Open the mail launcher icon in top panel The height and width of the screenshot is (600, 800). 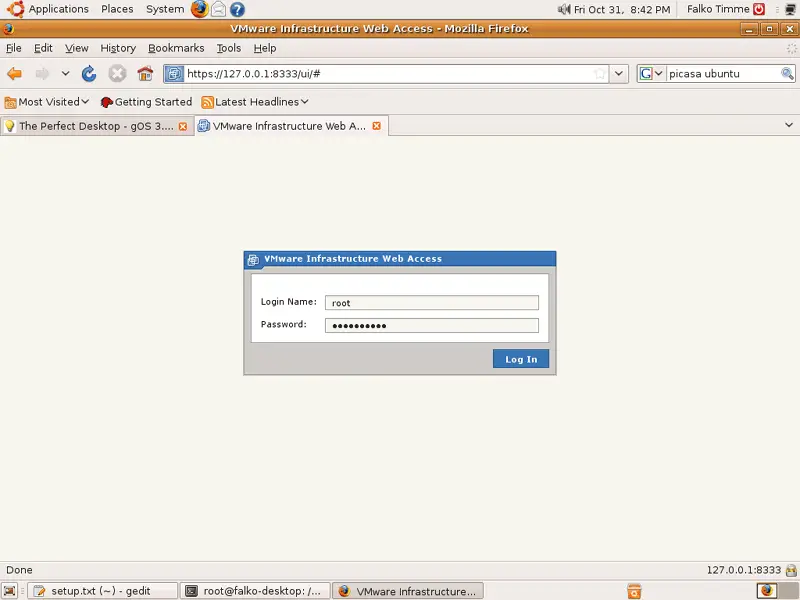218,9
